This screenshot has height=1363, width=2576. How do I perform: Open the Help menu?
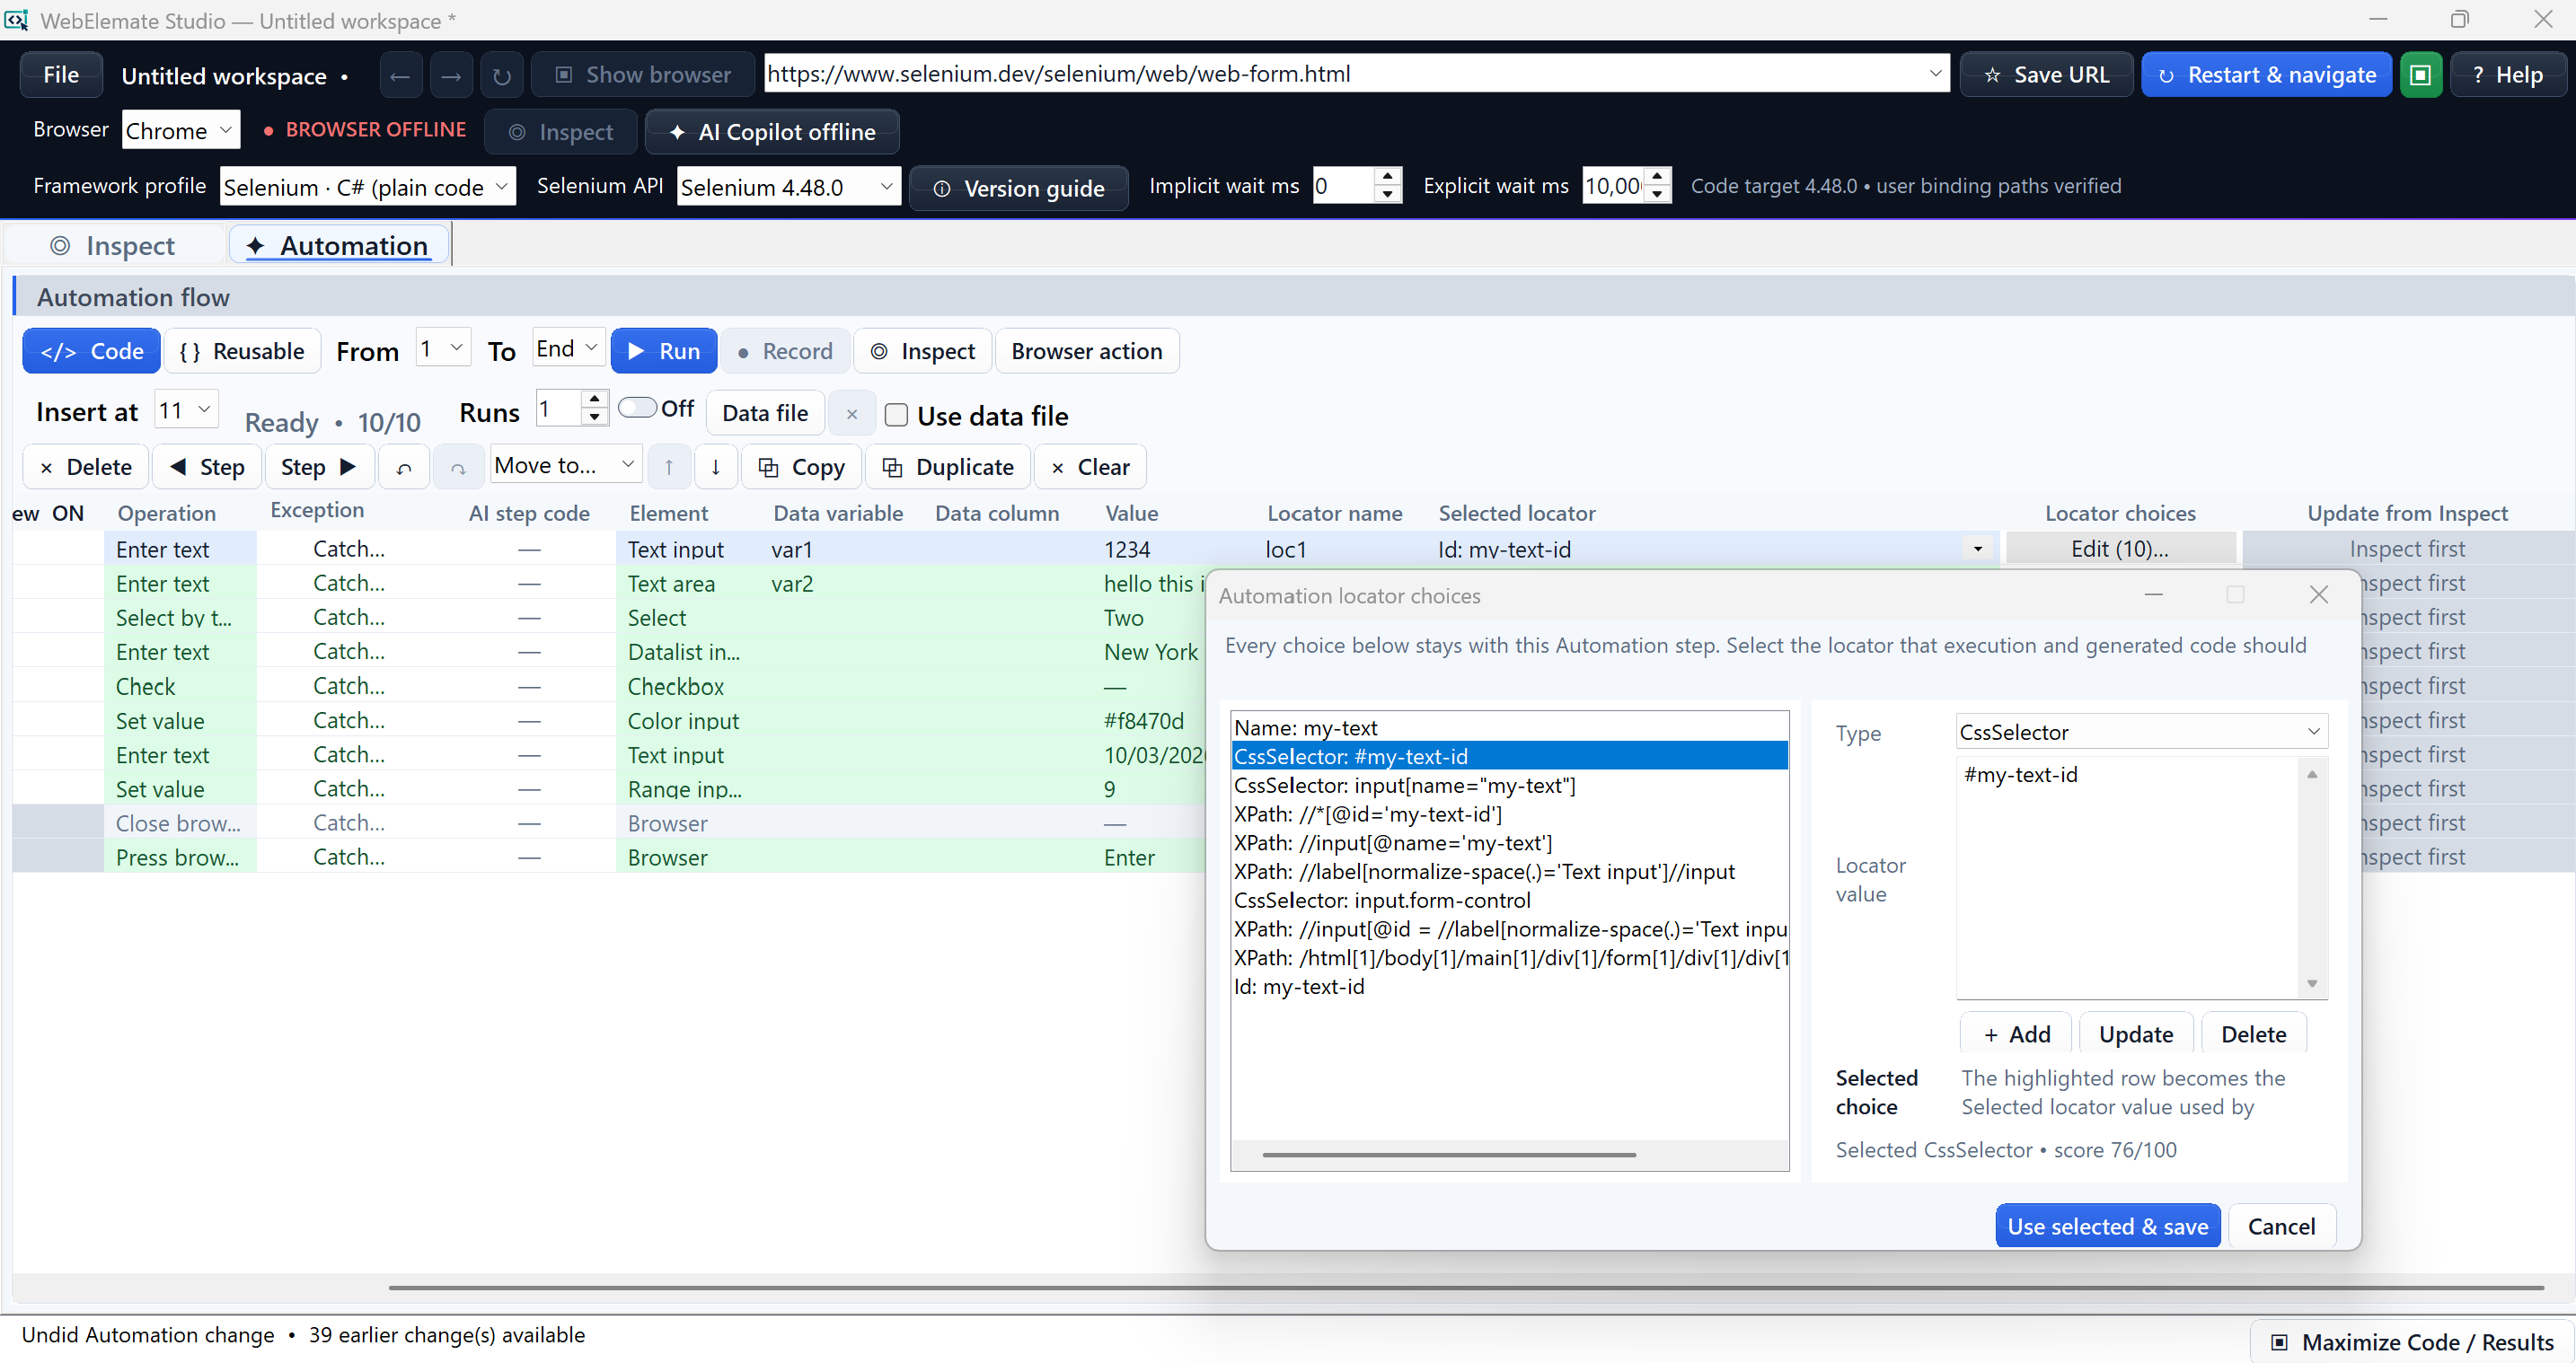point(2508,75)
